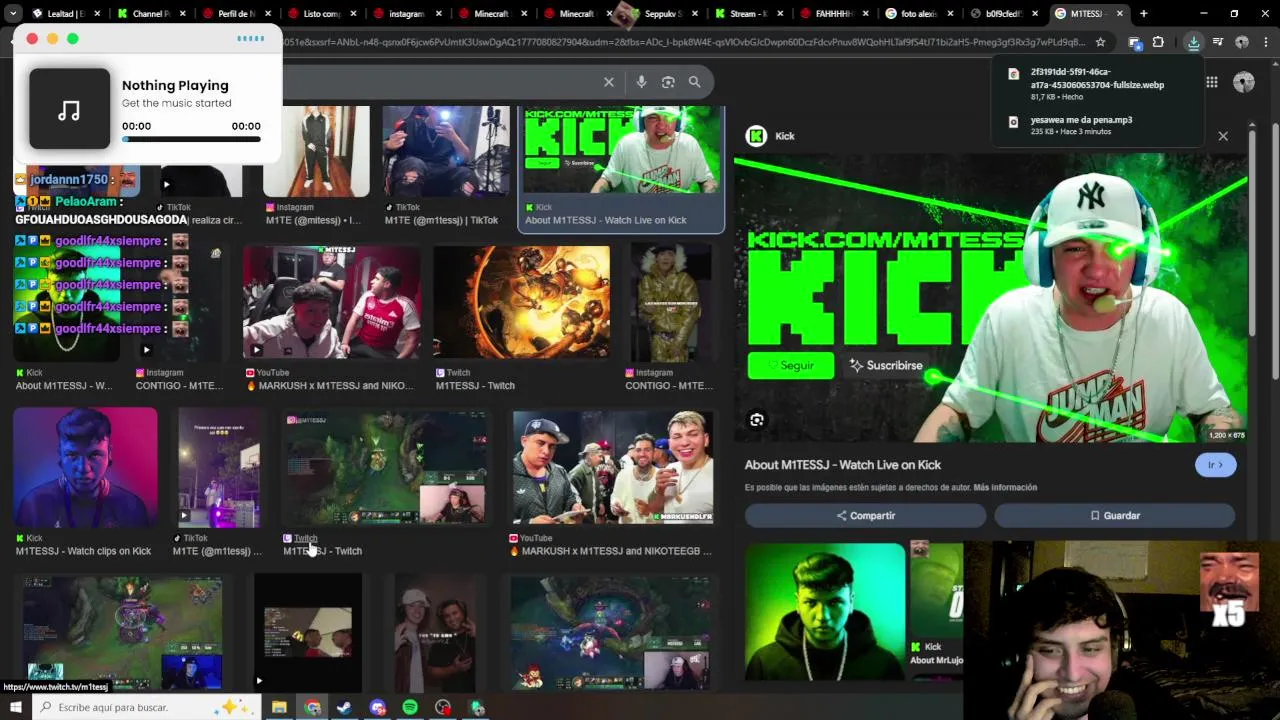Open Google Lens image search icon
This screenshot has height=720, width=1280.
click(x=668, y=82)
